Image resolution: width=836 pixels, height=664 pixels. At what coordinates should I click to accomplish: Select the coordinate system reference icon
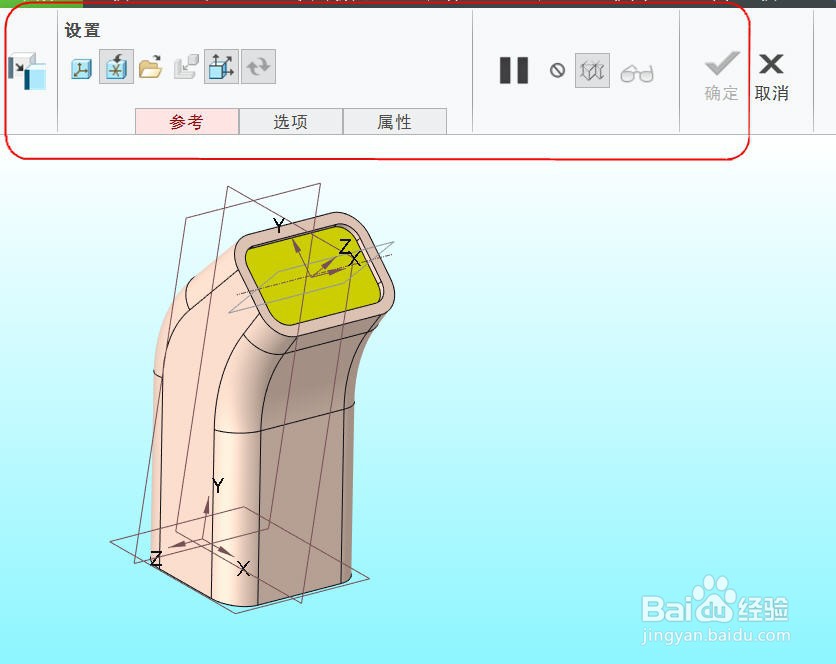click(81, 68)
